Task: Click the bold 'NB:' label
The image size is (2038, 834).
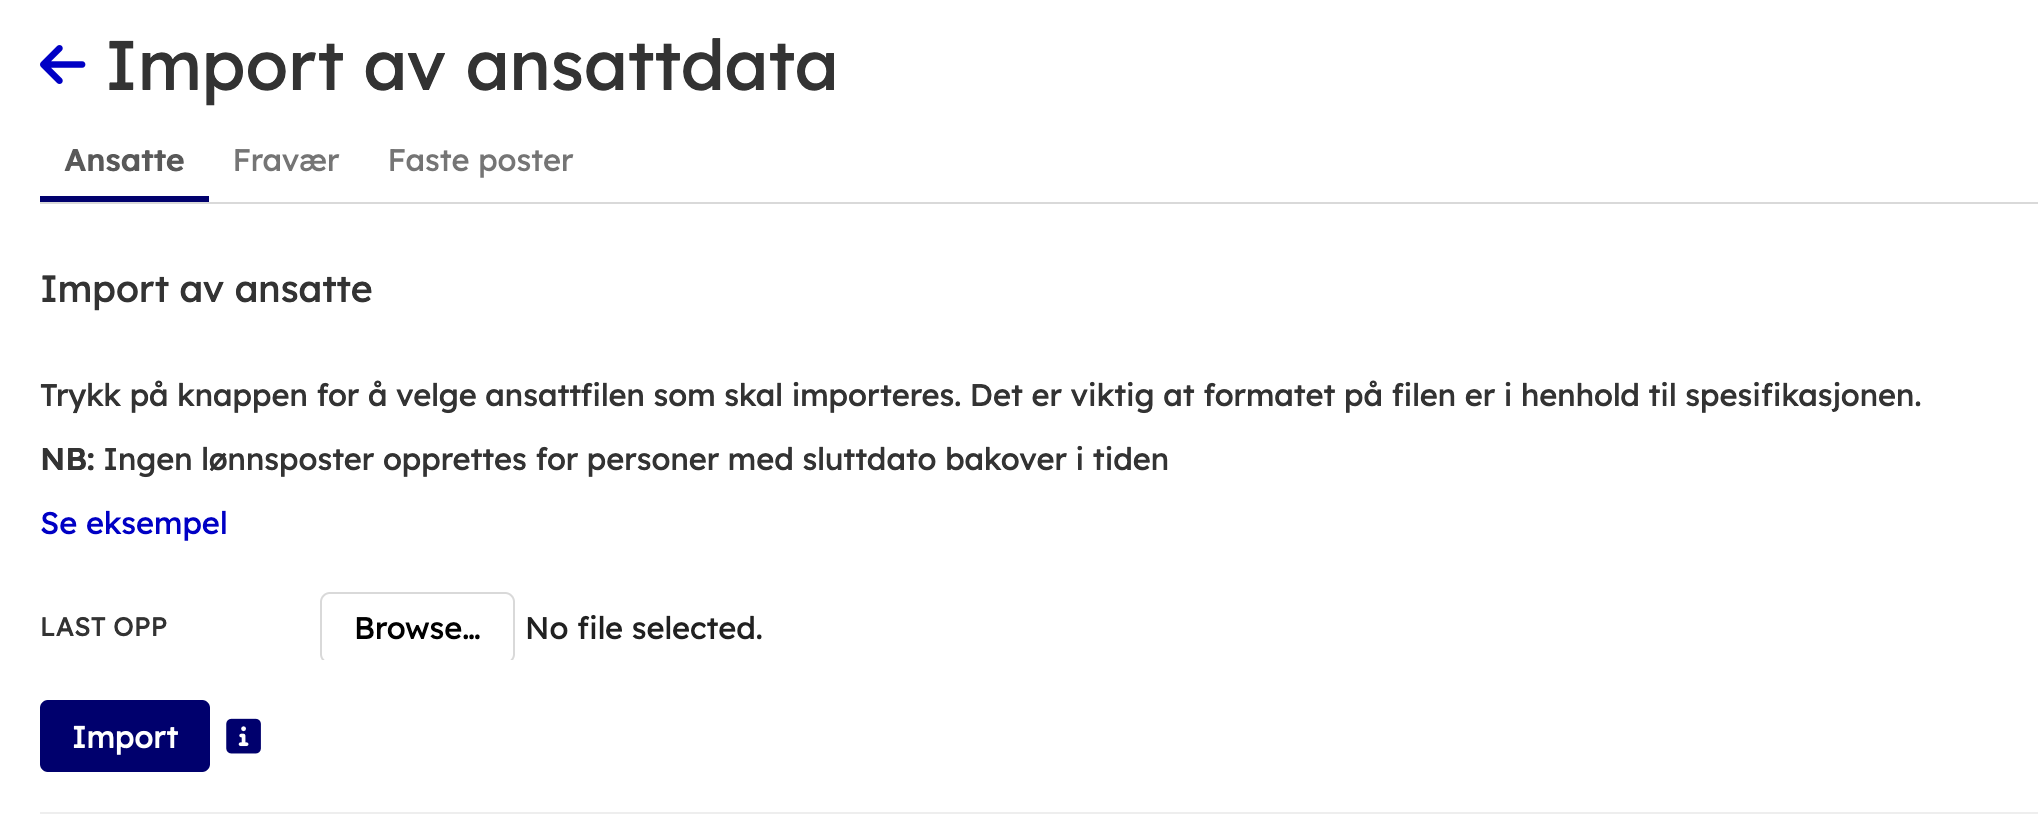Action: click(67, 459)
